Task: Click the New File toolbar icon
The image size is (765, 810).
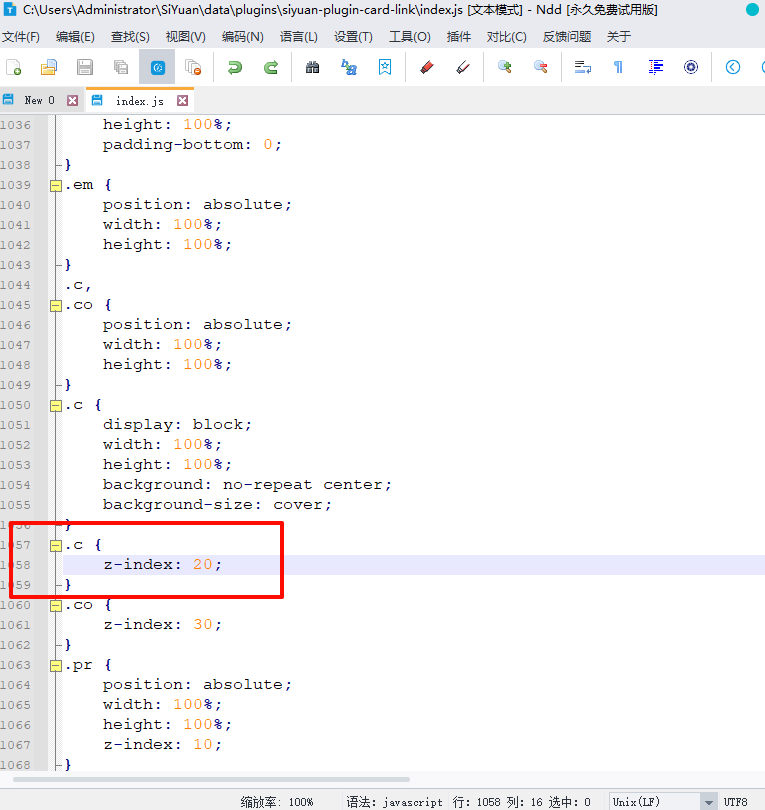Action: pyautogui.click(x=14, y=68)
